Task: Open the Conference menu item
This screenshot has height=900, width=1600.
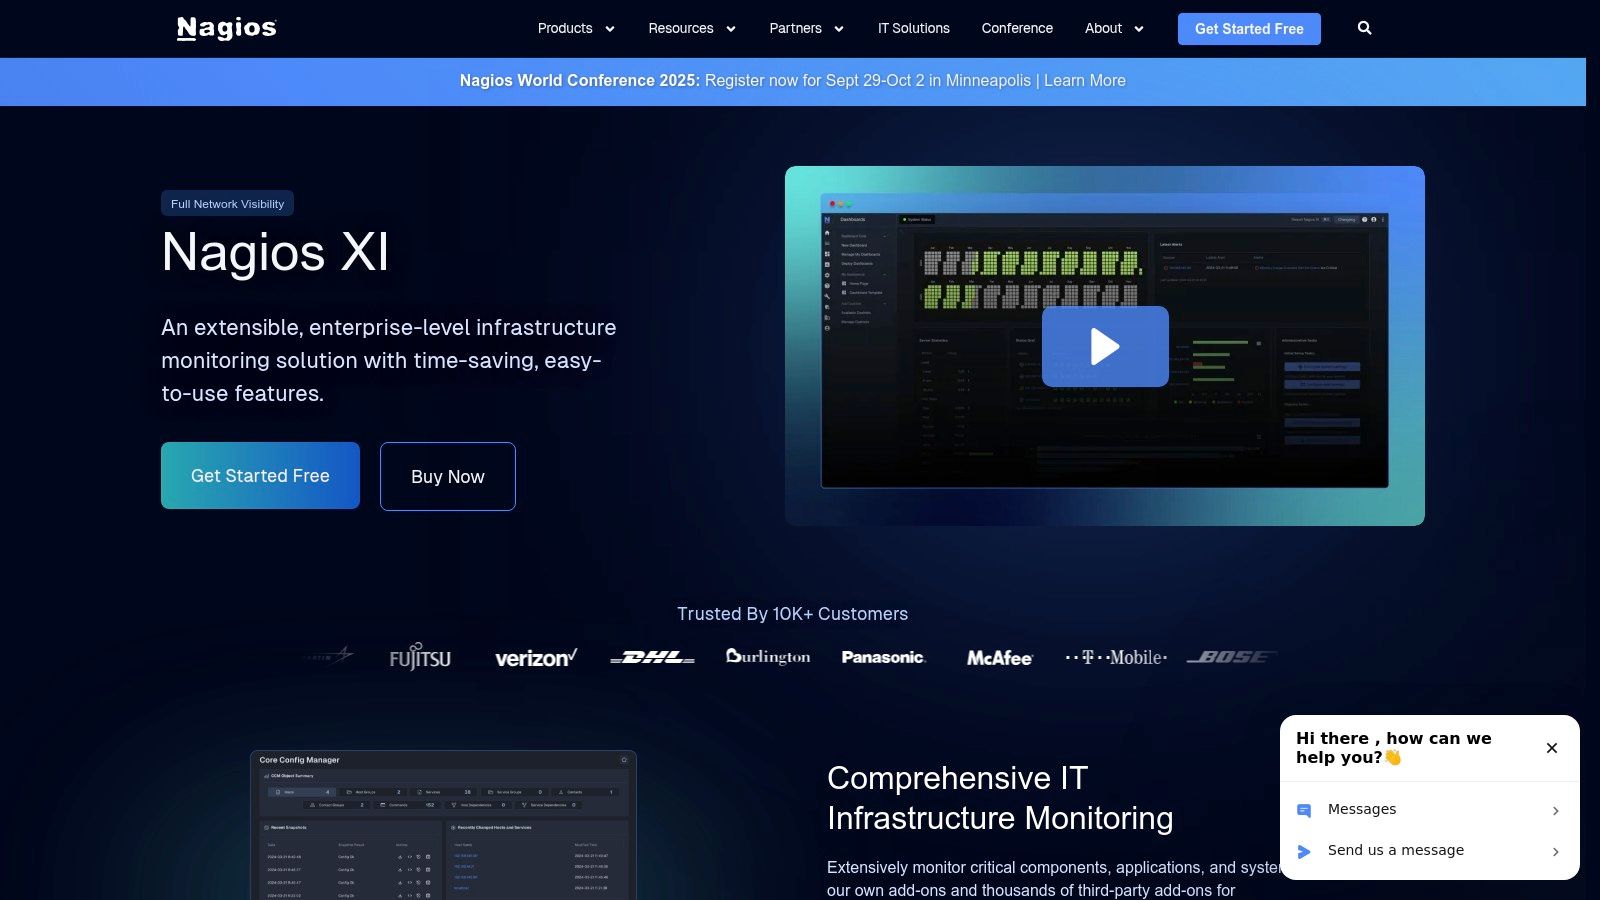Action: [1017, 28]
